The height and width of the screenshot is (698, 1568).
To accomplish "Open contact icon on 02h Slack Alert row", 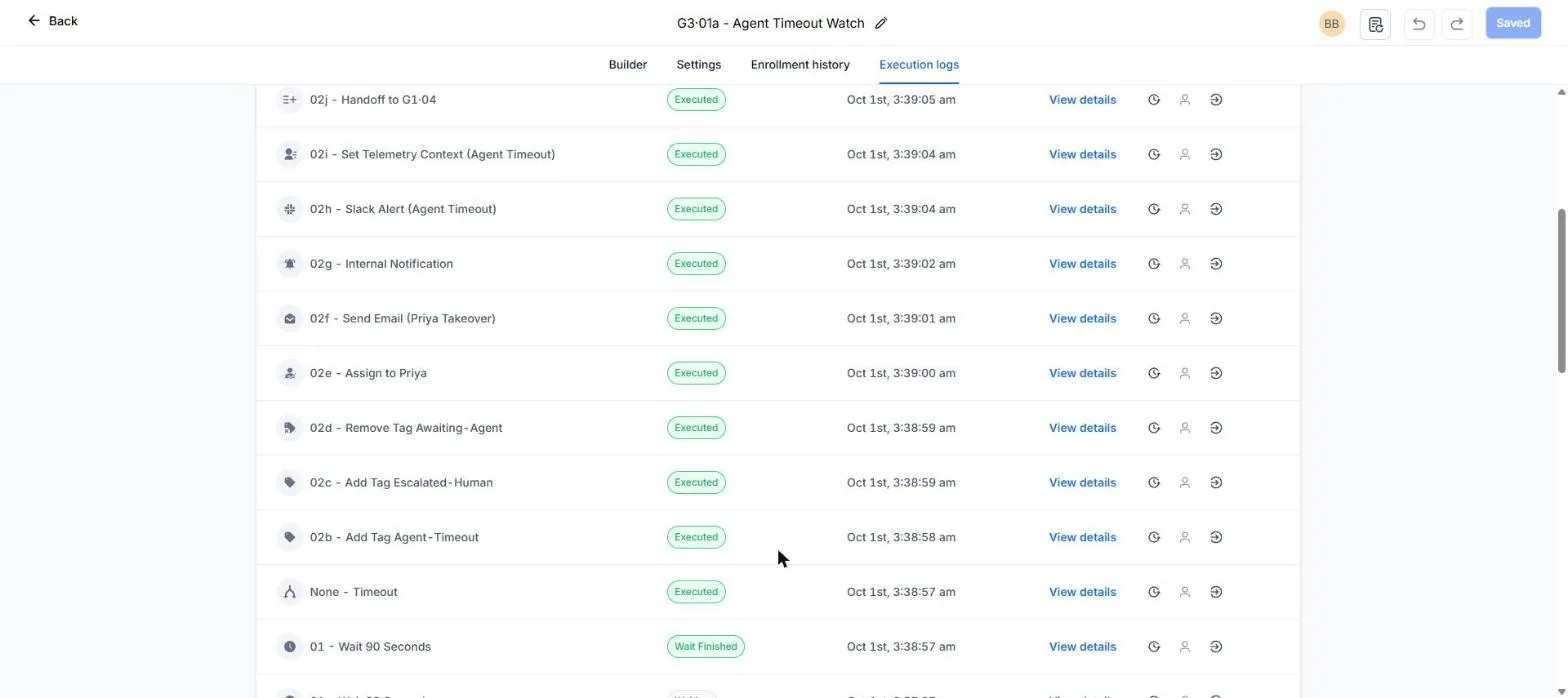I will tap(1185, 209).
